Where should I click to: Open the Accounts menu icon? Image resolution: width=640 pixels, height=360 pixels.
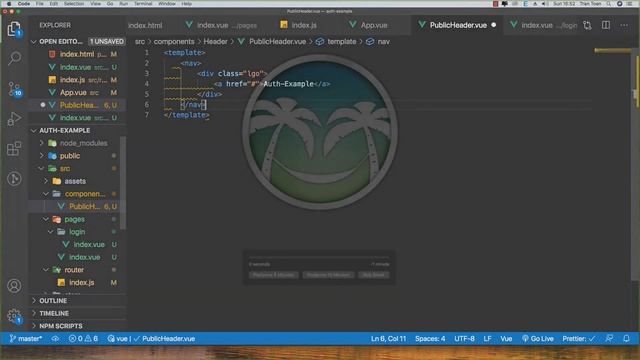[14, 286]
